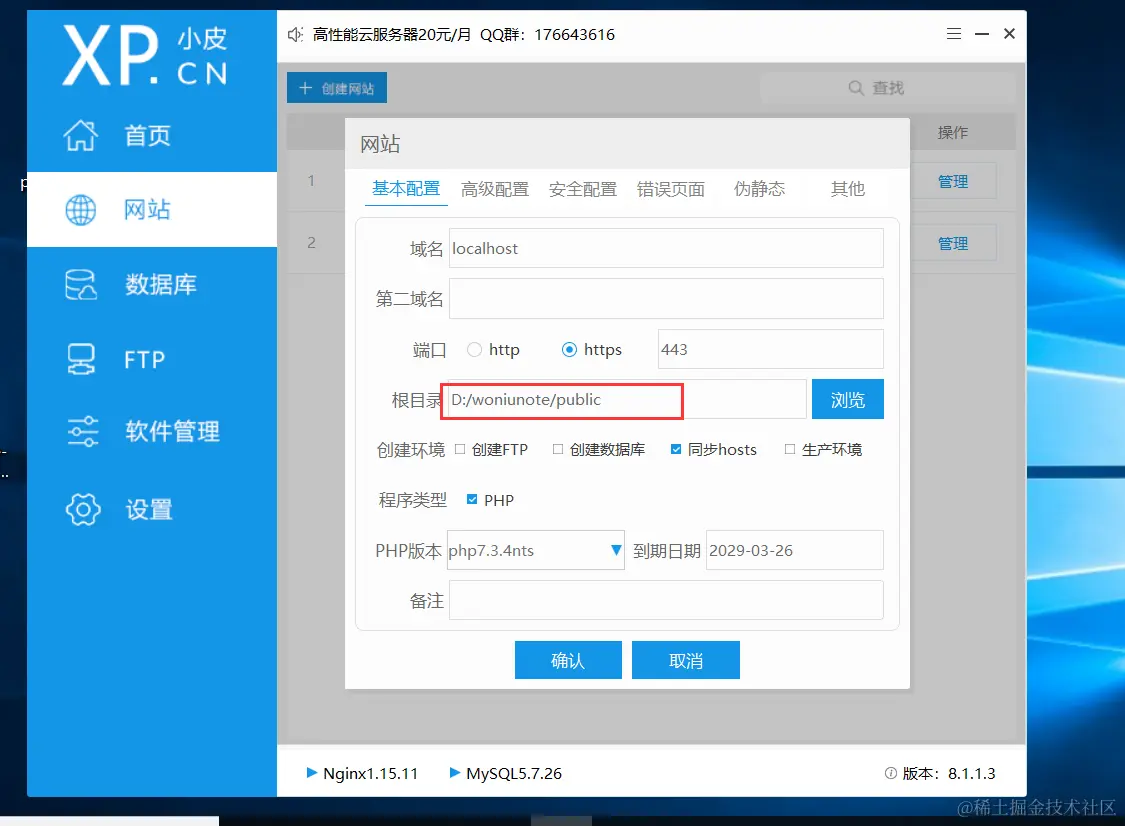The image size is (1125, 826).
Task: Open the FTP server icon in sidebar
Action: (81, 360)
